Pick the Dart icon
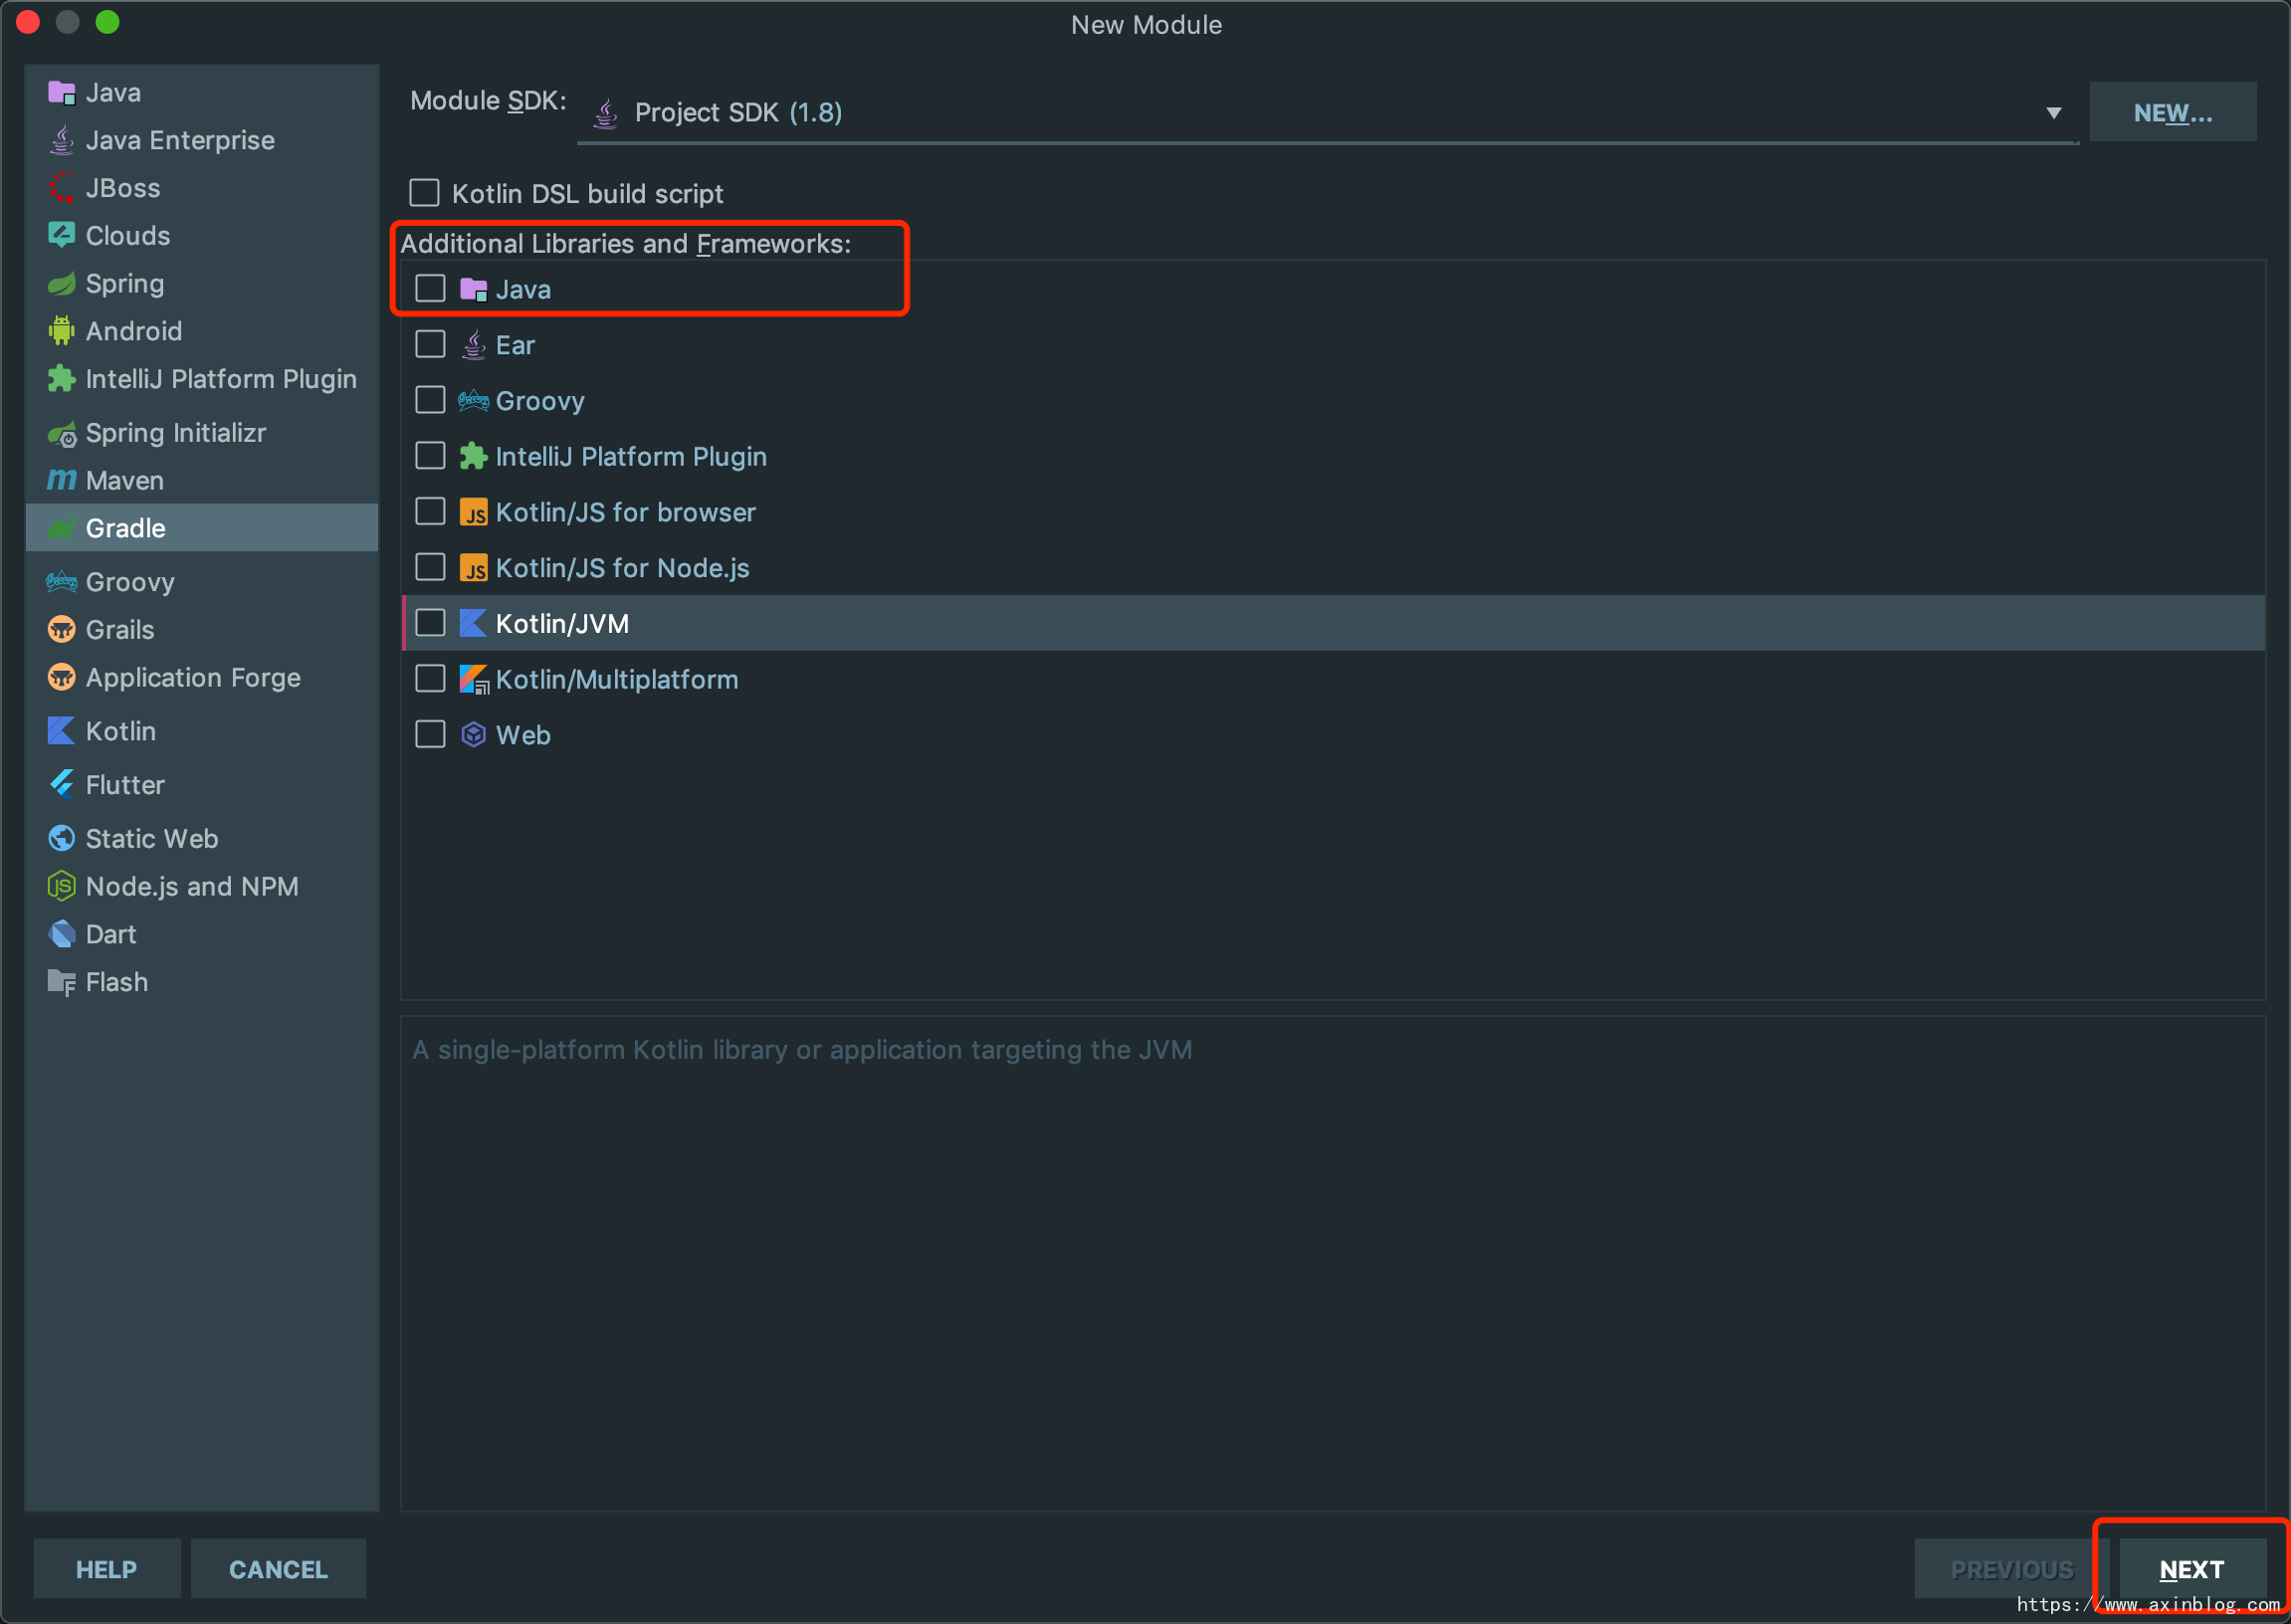2291x1624 pixels. (61, 934)
